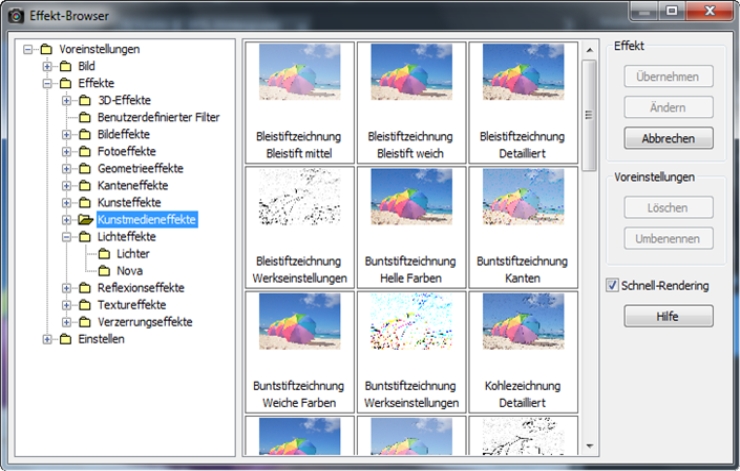Click the Effekt-Browser camera icon in title bar
Screen dimensions: 740x471
[x=16, y=16]
